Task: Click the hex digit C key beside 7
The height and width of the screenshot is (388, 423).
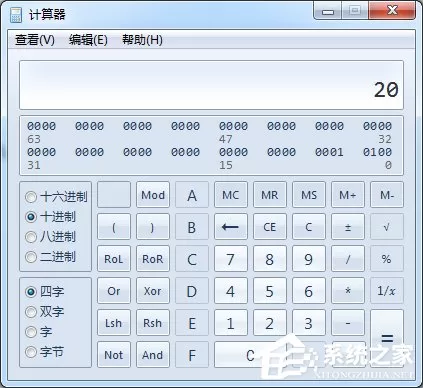Action: (x=192, y=259)
